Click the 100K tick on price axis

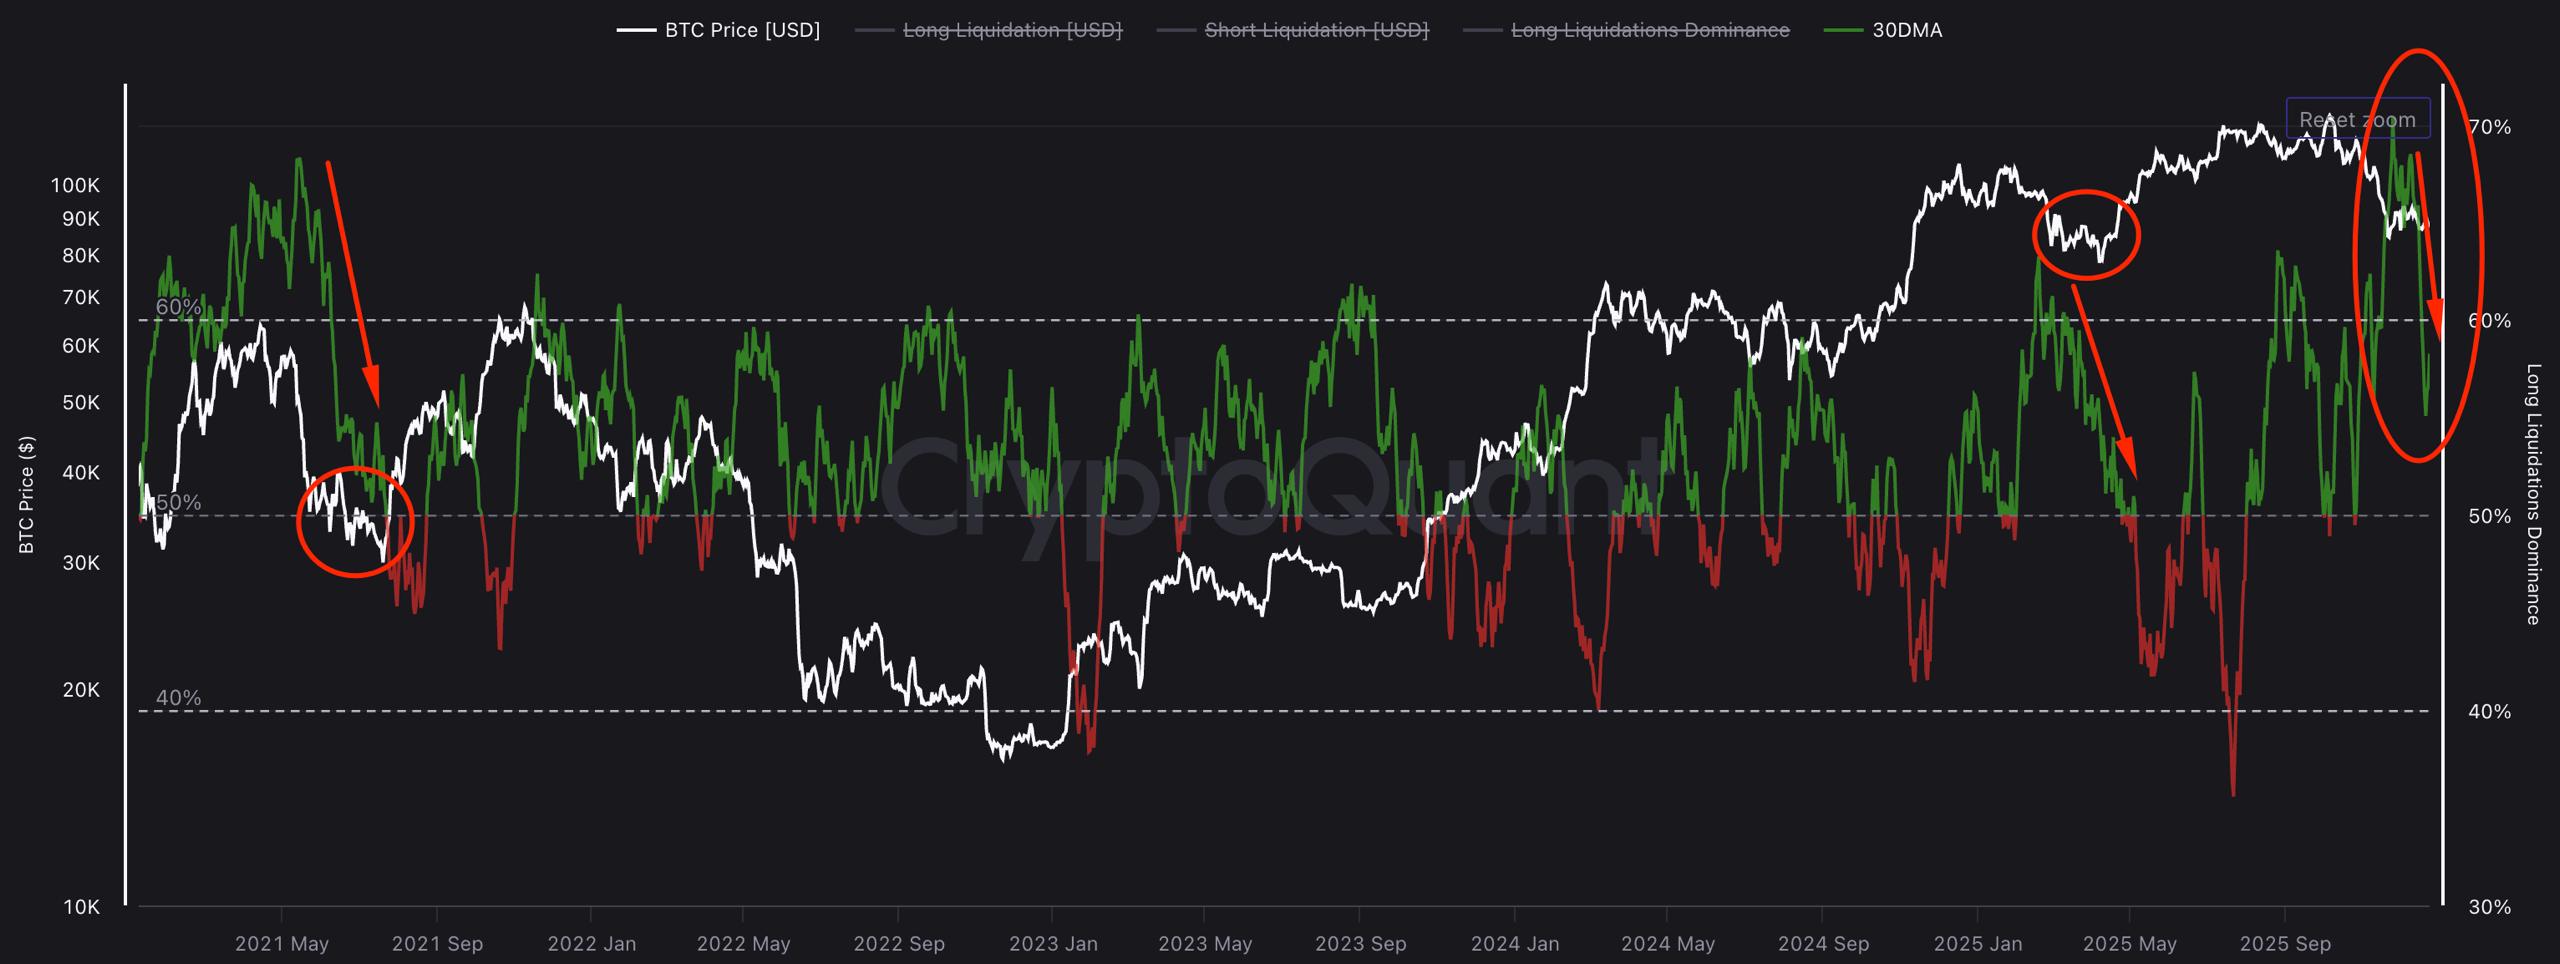click(76, 185)
